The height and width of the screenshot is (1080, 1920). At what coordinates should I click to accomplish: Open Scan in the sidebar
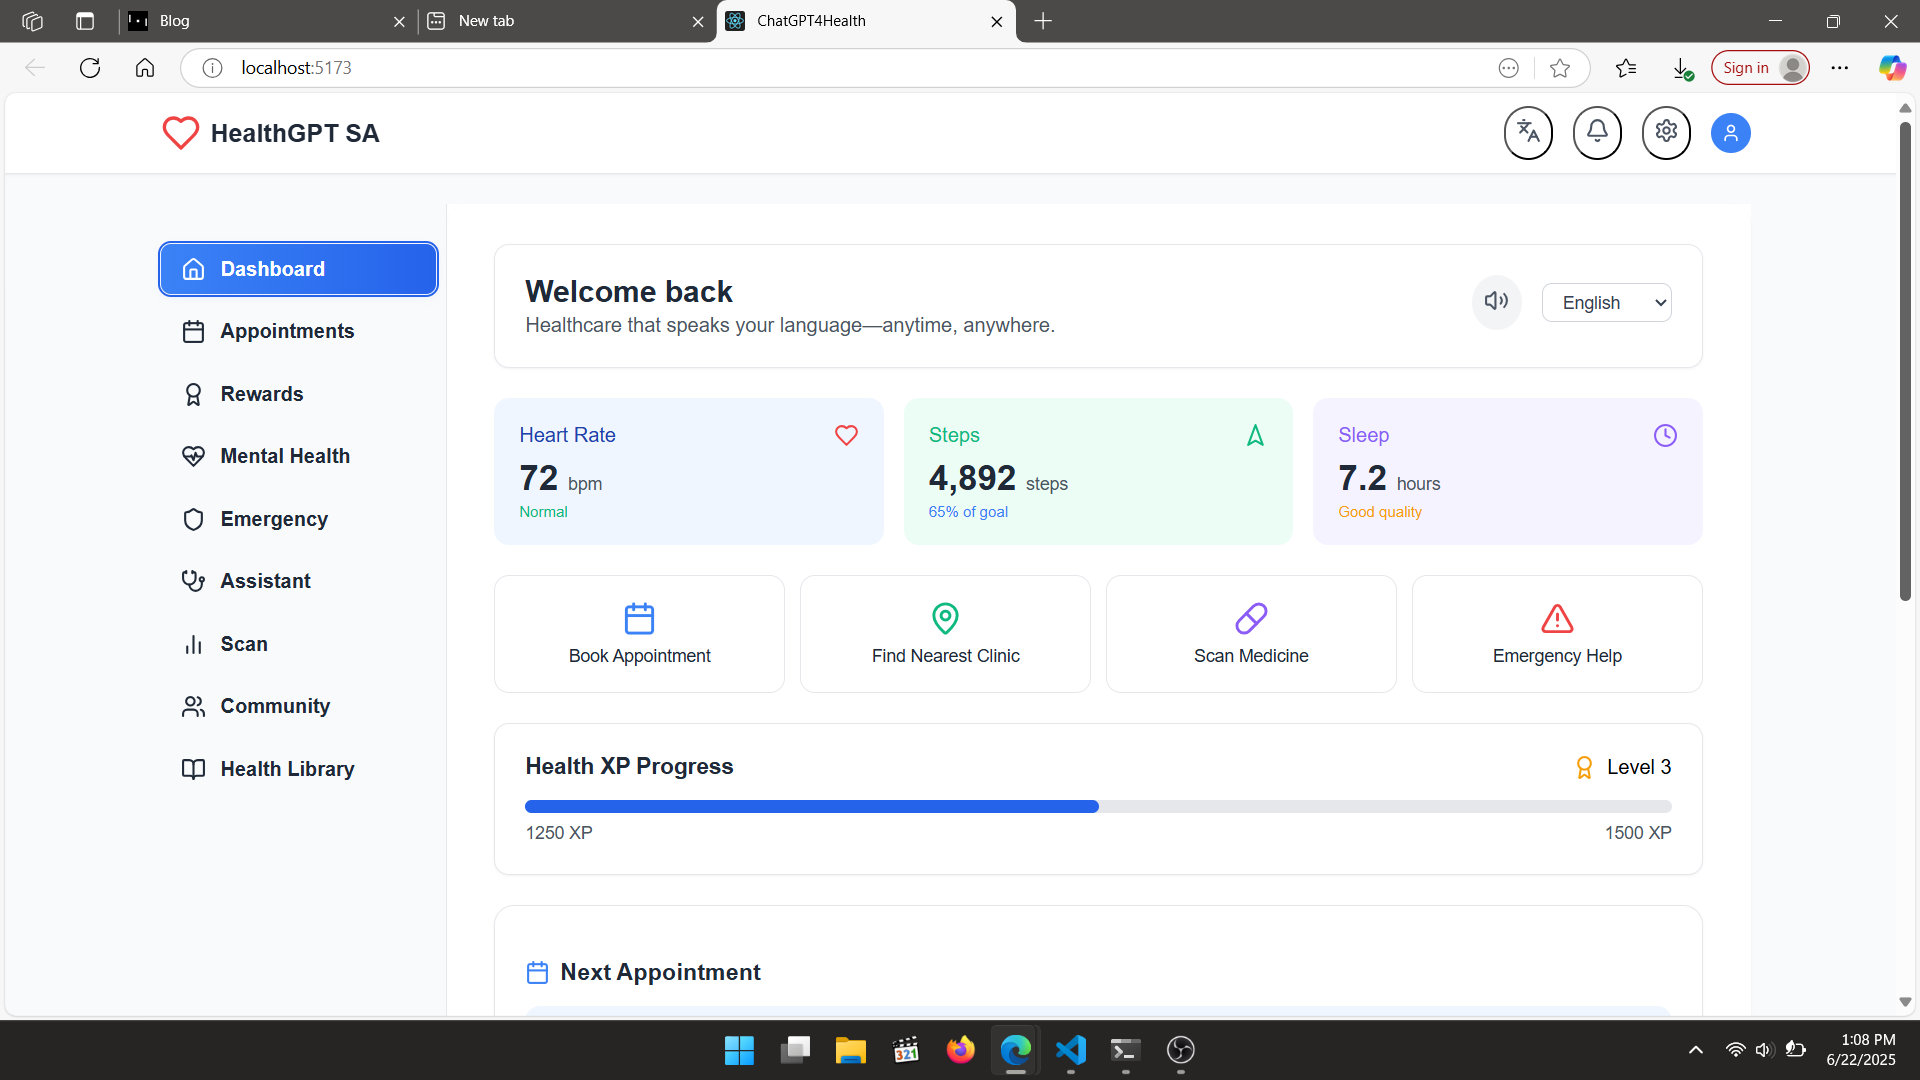point(298,644)
